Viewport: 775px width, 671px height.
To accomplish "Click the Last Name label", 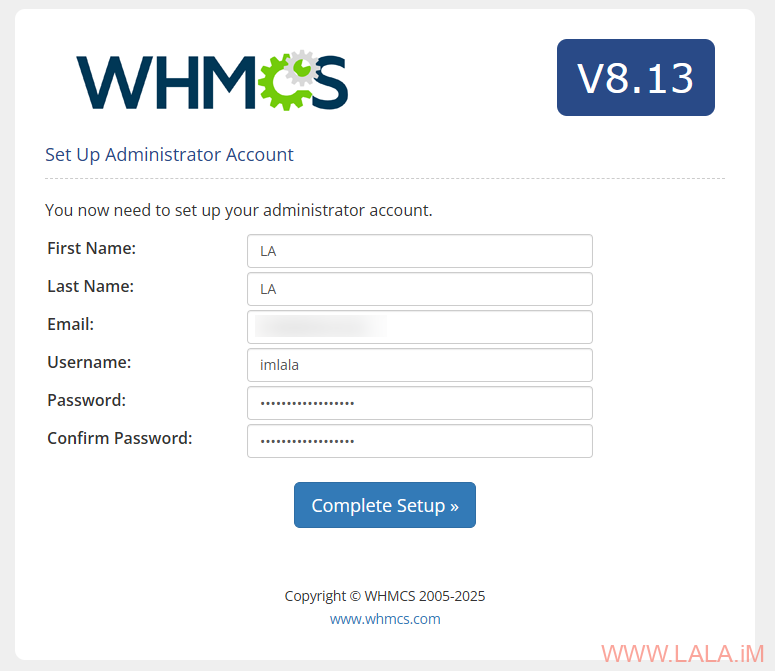I will pyautogui.click(x=90, y=286).
